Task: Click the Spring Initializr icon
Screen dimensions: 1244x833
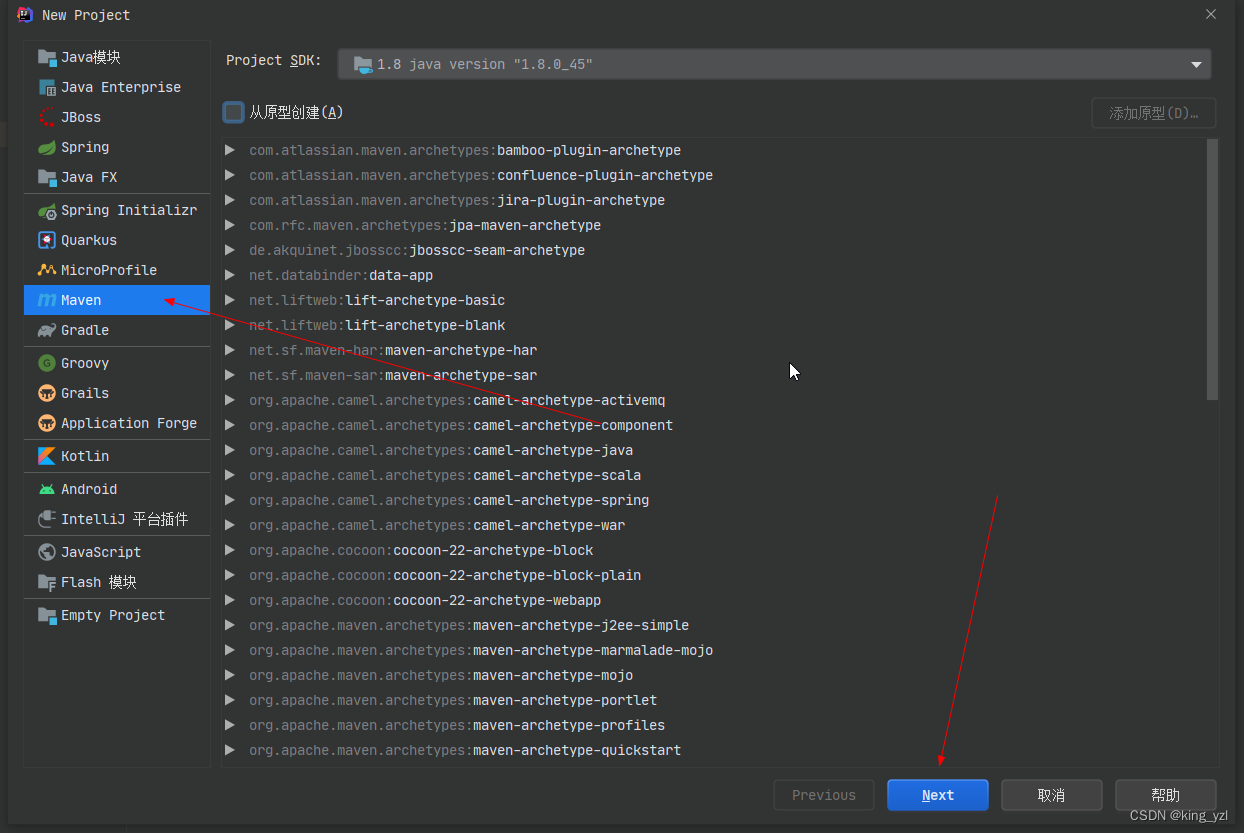Action: [47, 210]
